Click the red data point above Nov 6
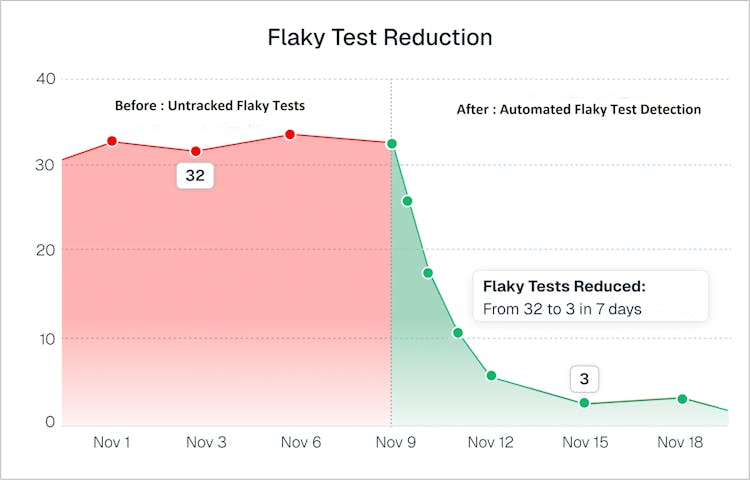Viewport: 750px width, 480px height. [290, 134]
